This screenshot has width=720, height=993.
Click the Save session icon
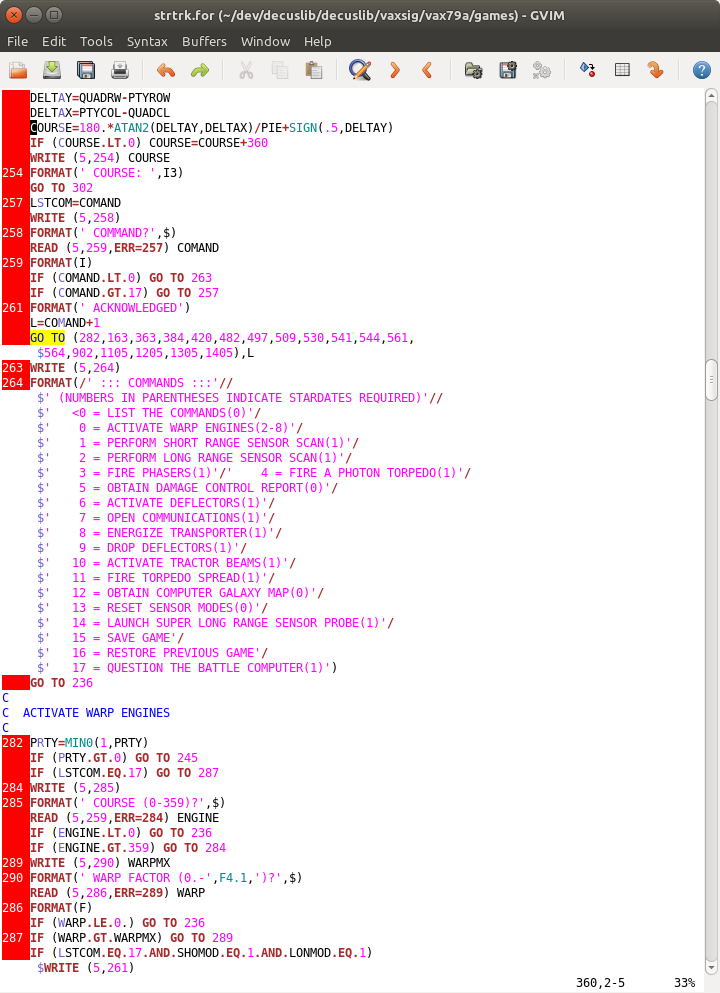click(508, 70)
